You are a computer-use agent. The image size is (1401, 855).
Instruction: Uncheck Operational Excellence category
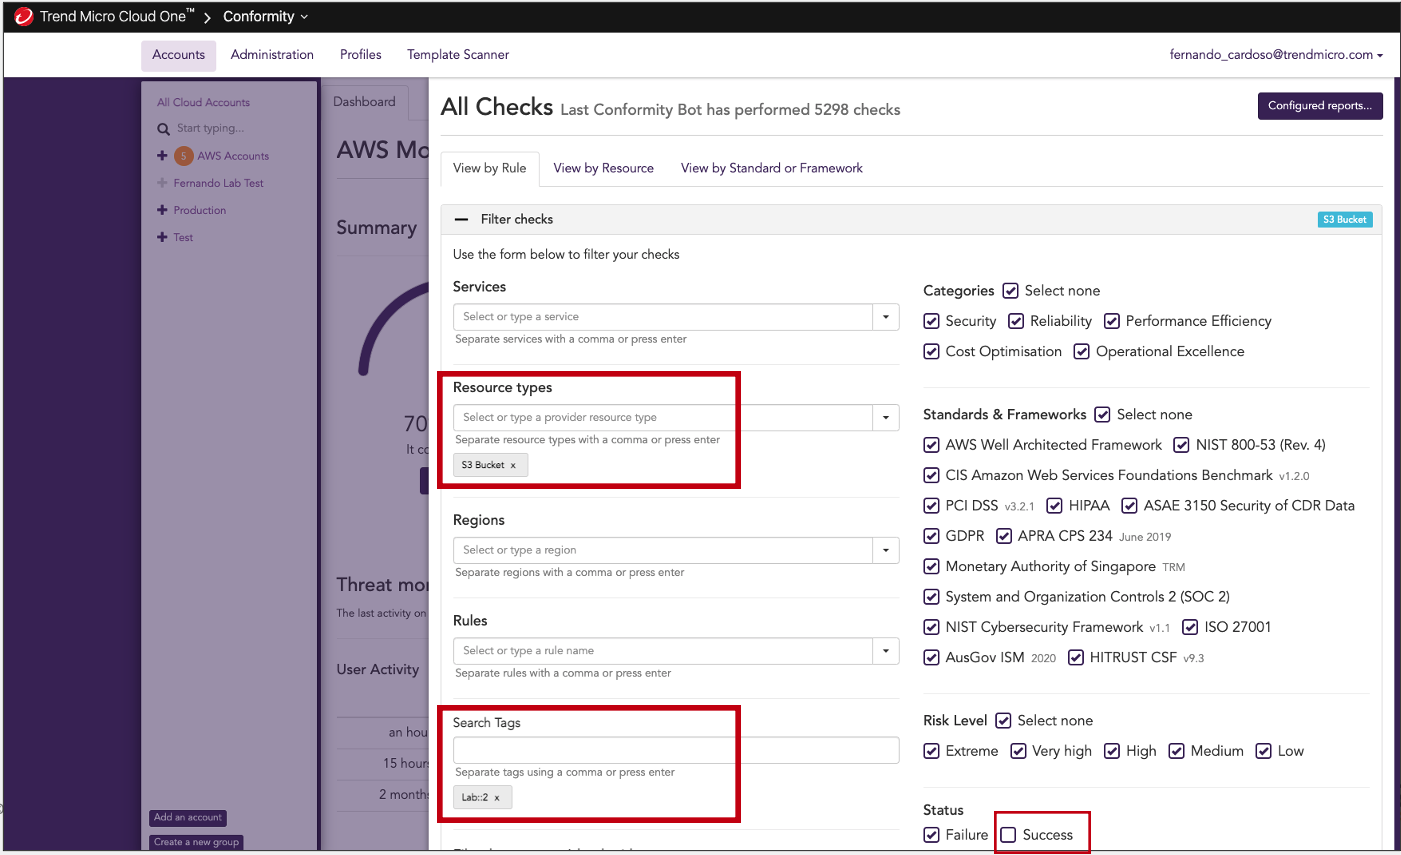coord(1082,352)
